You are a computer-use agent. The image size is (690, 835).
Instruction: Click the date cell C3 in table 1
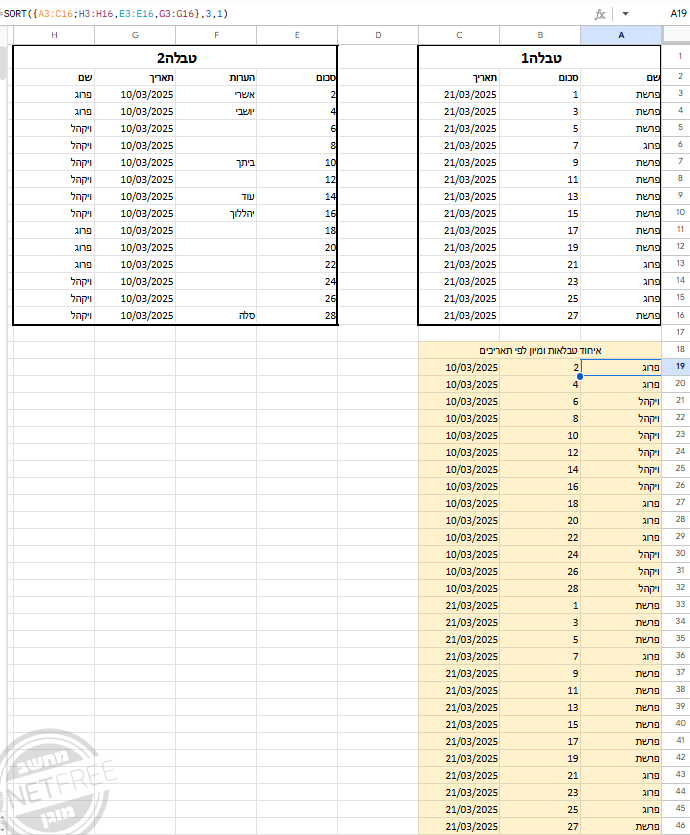459,95
